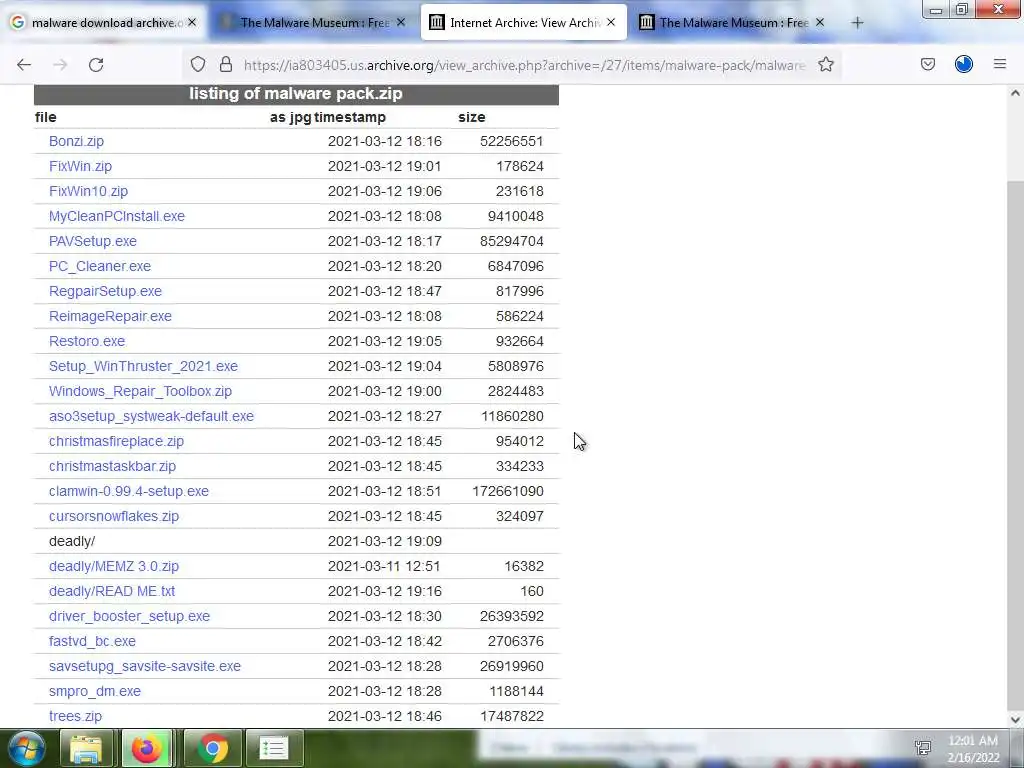
Task: Open the deadly/MEMZ 3.0.zip link
Action: click(x=114, y=566)
